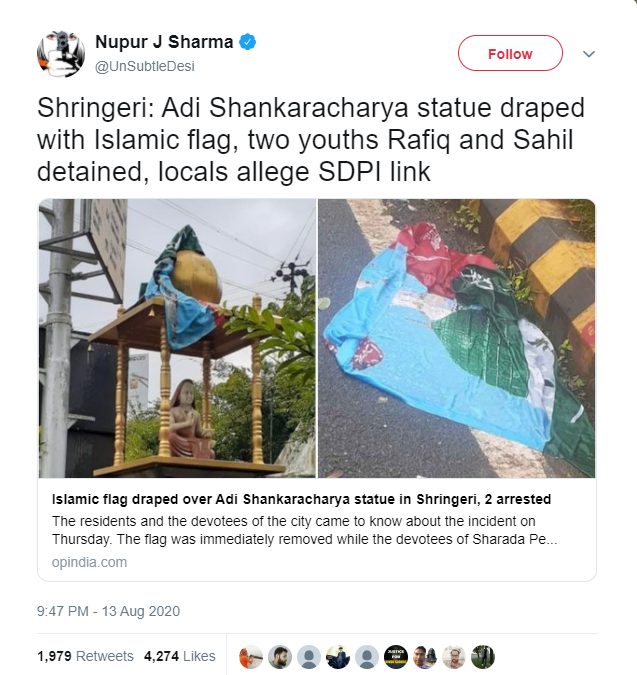Screen dimensions: 637x675
Task: Follow the @UnSubtleDesi account
Action: tap(510, 53)
